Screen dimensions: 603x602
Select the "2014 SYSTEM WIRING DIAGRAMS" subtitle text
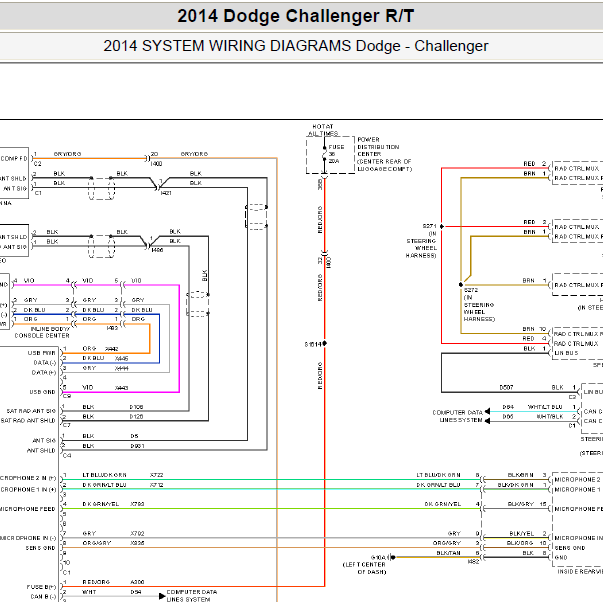pyautogui.click(x=228, y=46)
